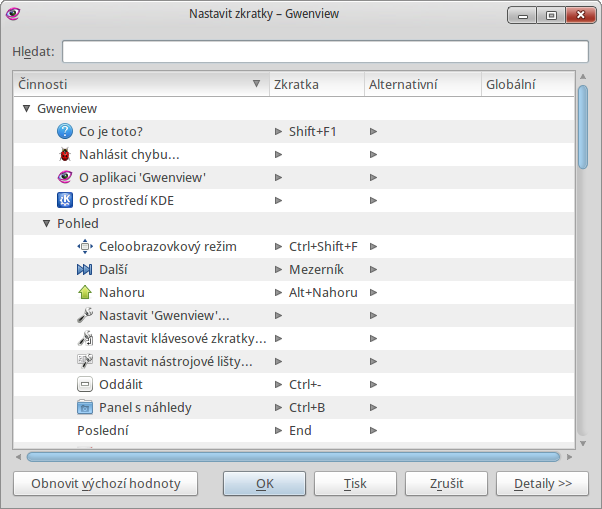Collapse the Pohled category
The image size is (602, 509).
[46, 223]
